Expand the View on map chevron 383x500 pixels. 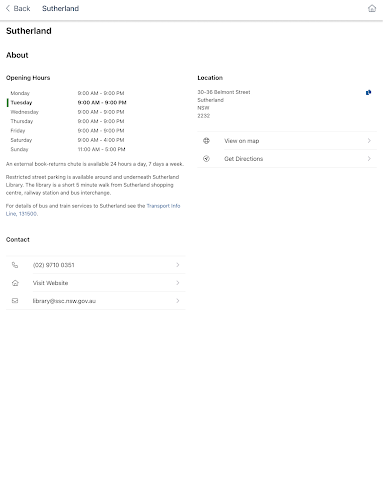tap(369, 141)
